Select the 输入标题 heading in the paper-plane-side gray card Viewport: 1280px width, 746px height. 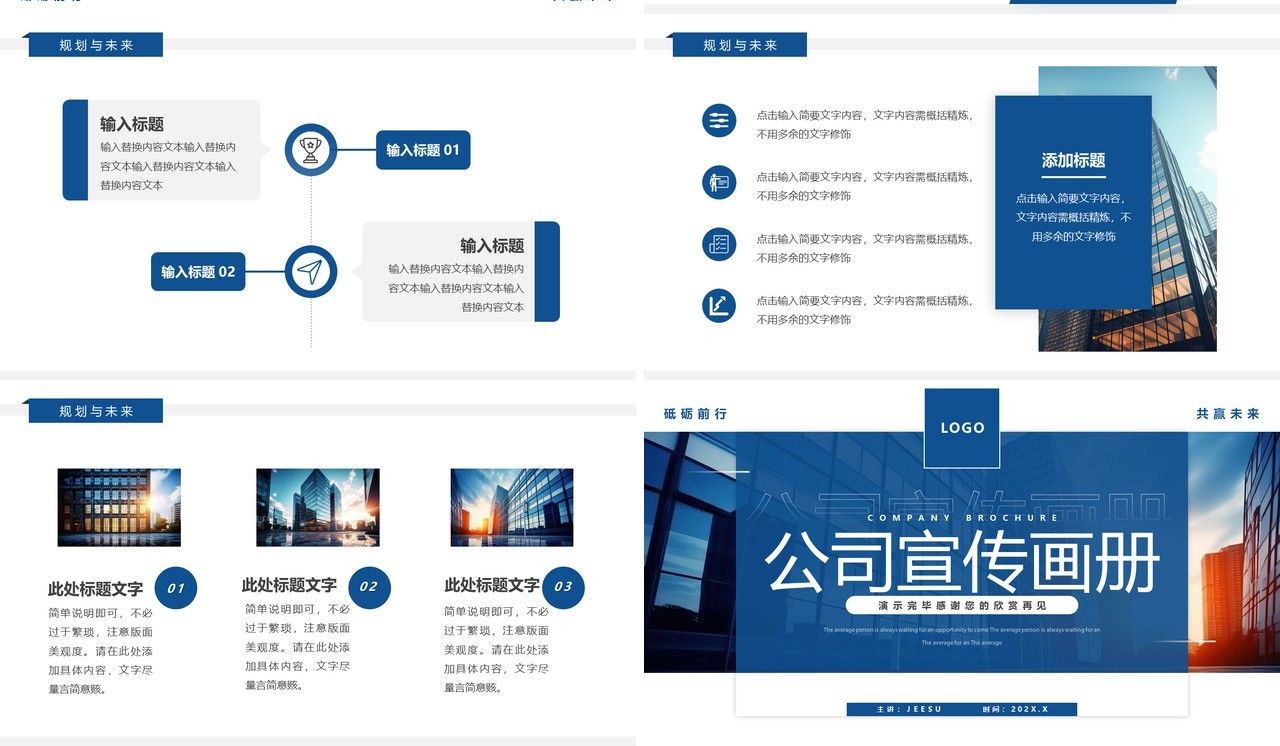click(492, 246)
